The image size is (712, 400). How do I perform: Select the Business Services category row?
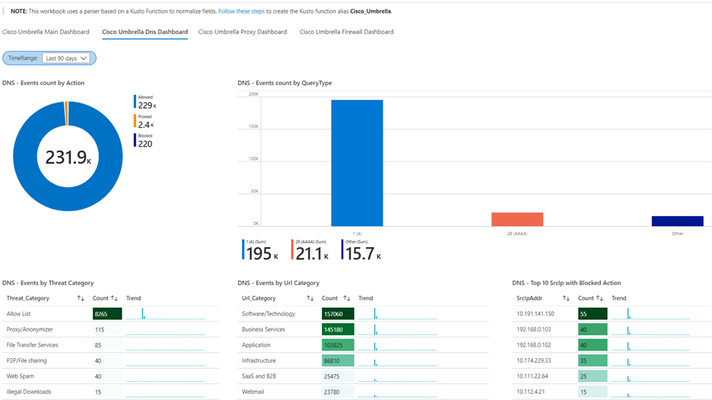(363, 330)
